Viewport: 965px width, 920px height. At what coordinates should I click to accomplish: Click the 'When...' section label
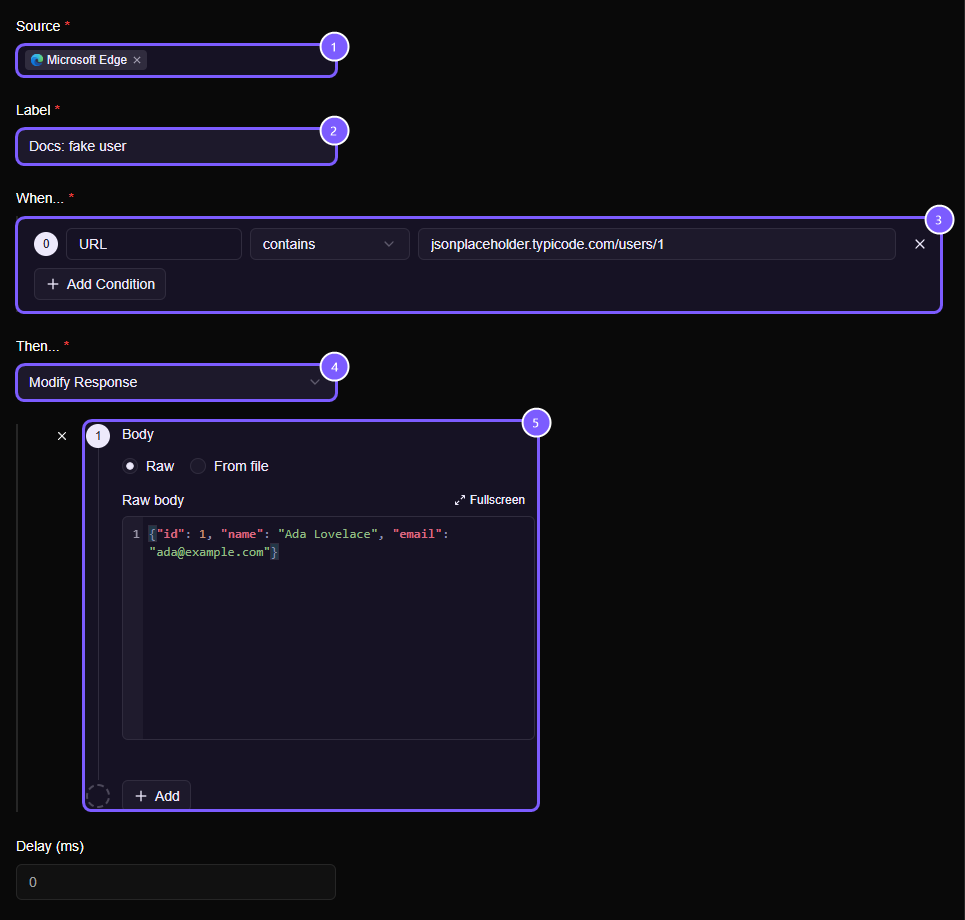click(40, 198)
